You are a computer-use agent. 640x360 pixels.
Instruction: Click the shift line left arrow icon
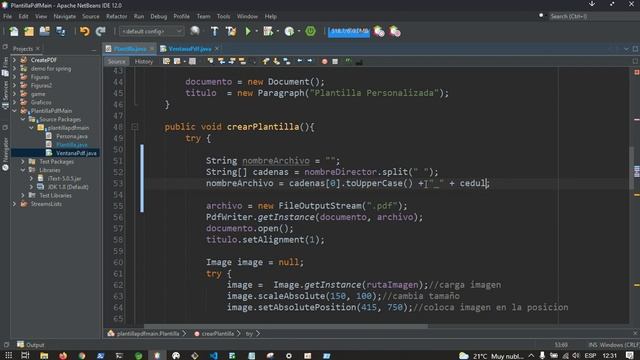click(300, 61)
